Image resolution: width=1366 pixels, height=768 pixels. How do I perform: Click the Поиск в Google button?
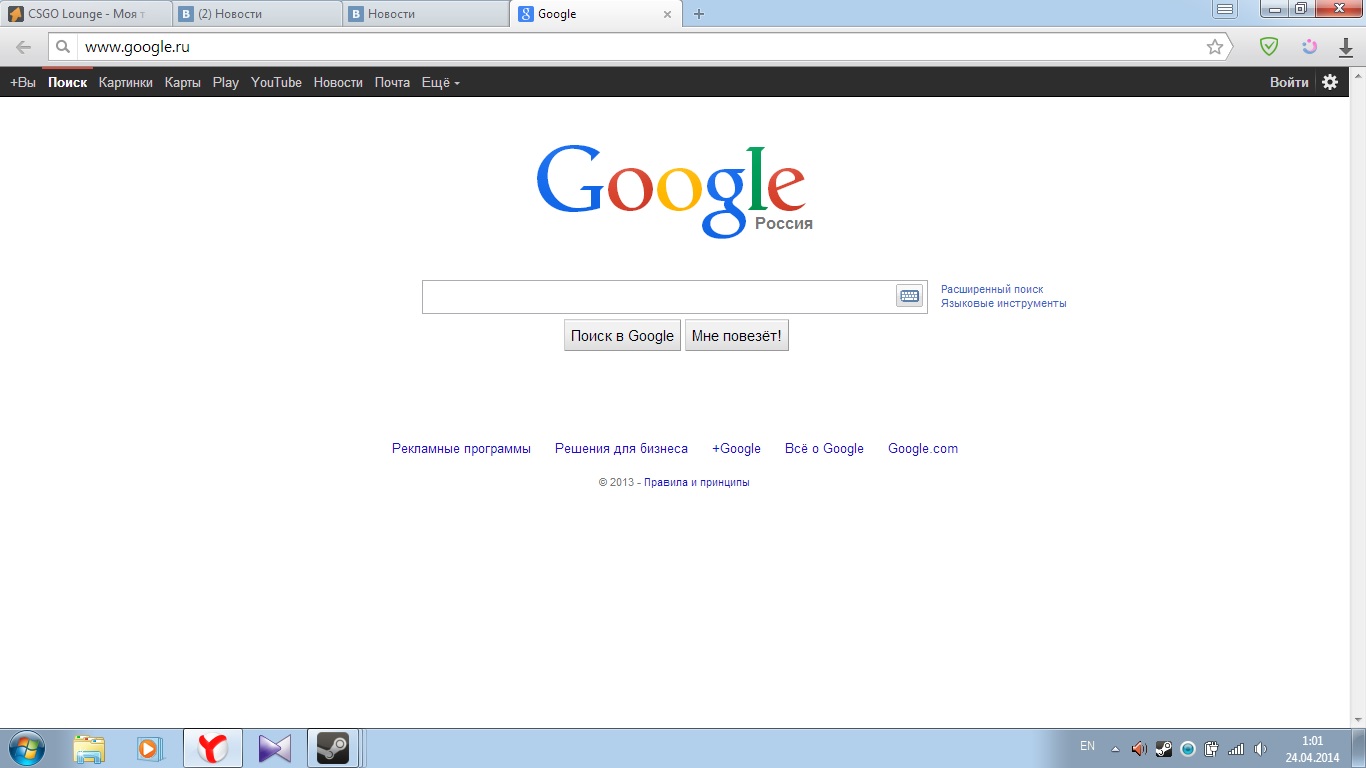[622, 336]
